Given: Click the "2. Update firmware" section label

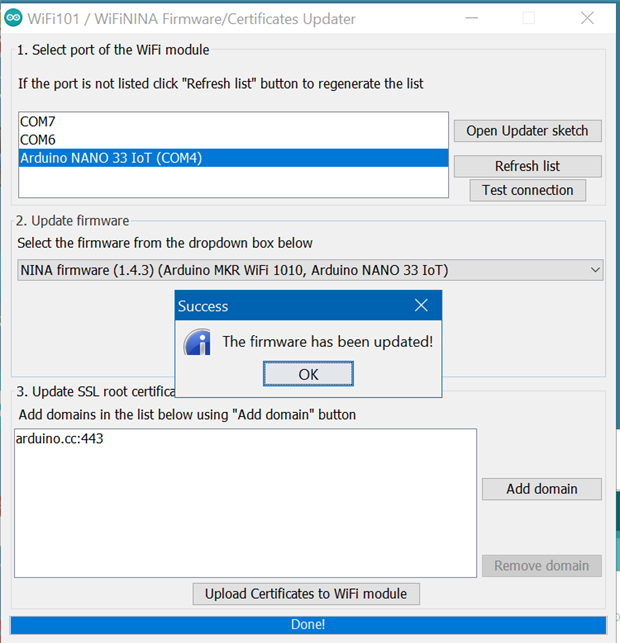Looking at the screenshot, I should point(73,221).
